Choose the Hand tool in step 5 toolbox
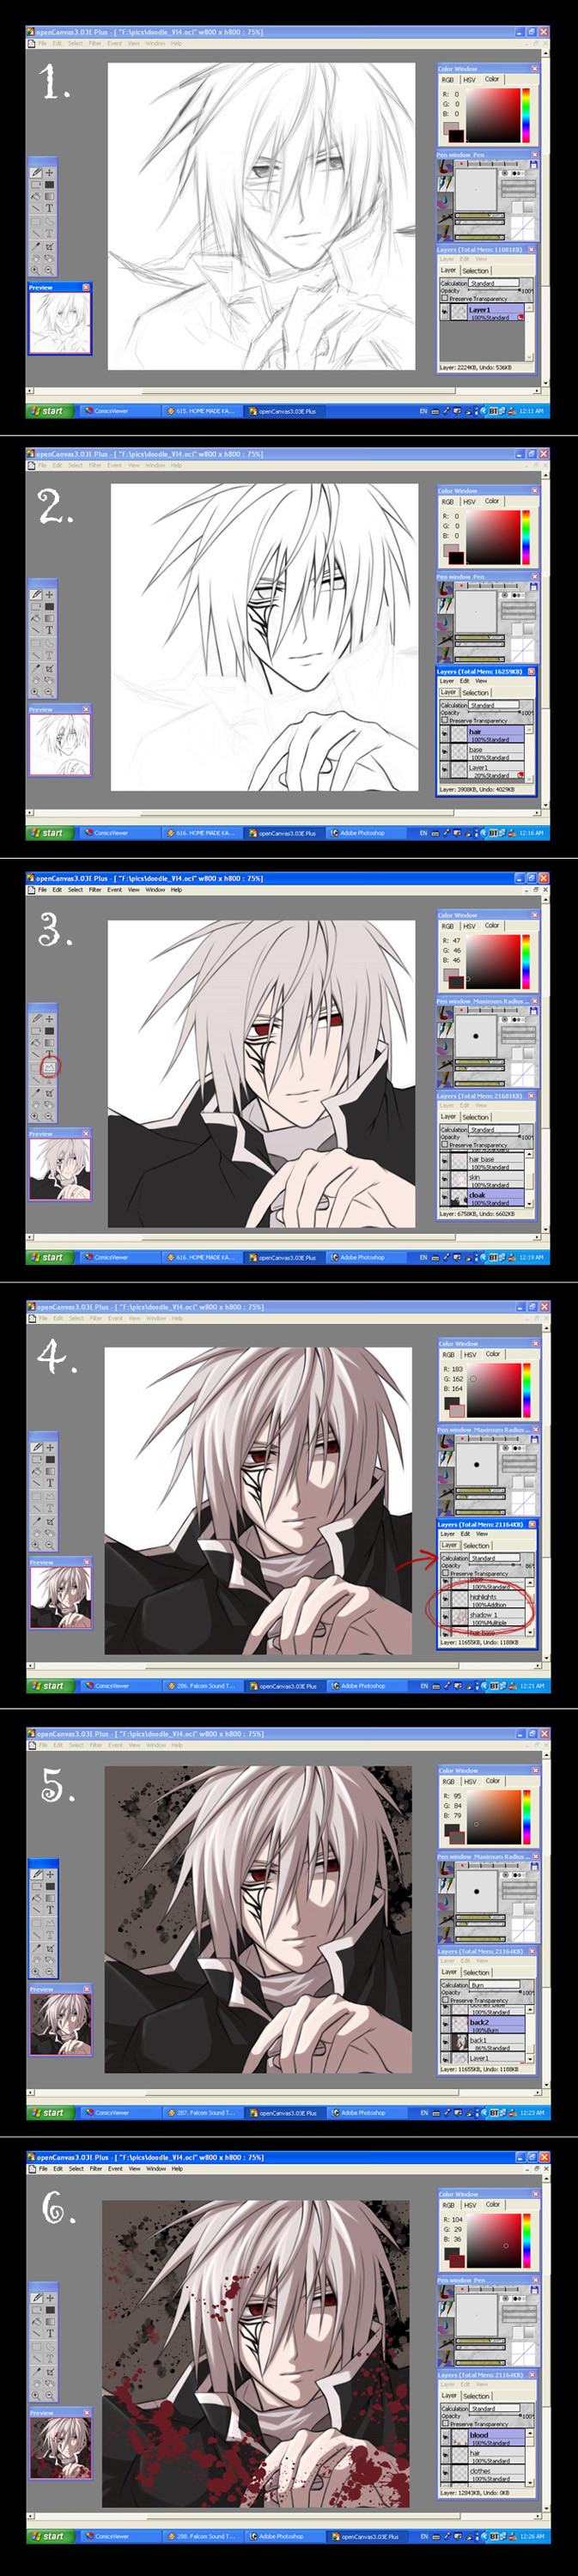Image resolution: width=578 pixels, height=2576 pixels. tap(36, 1960)
